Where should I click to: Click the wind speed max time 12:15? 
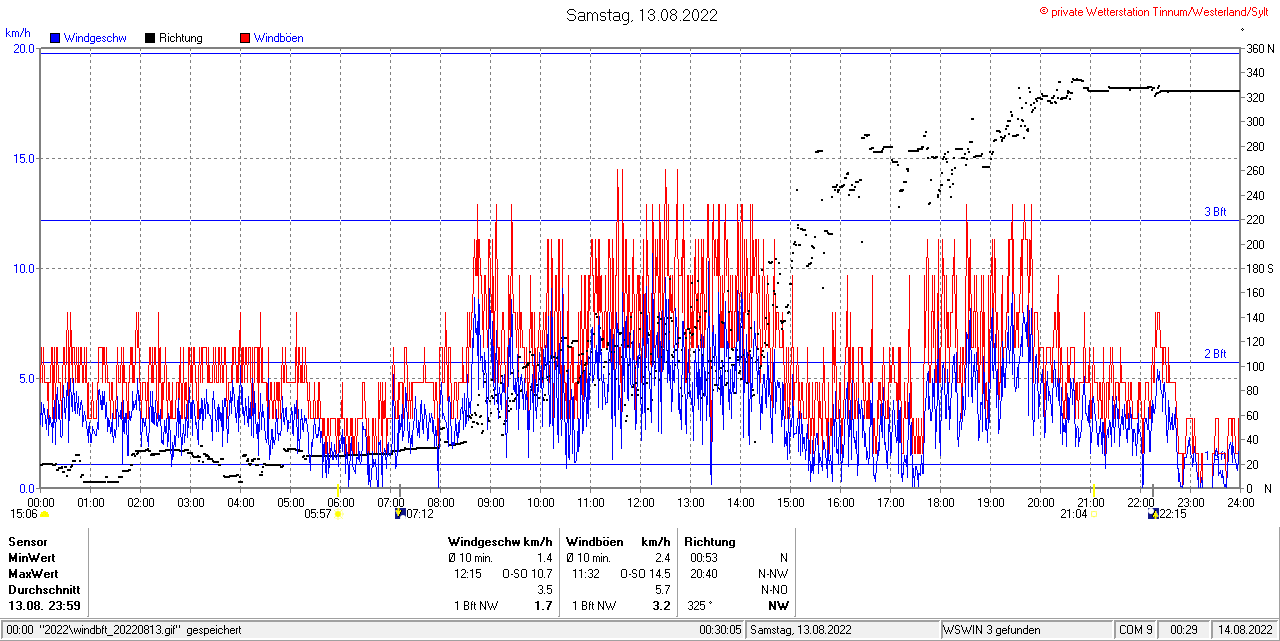468,574
